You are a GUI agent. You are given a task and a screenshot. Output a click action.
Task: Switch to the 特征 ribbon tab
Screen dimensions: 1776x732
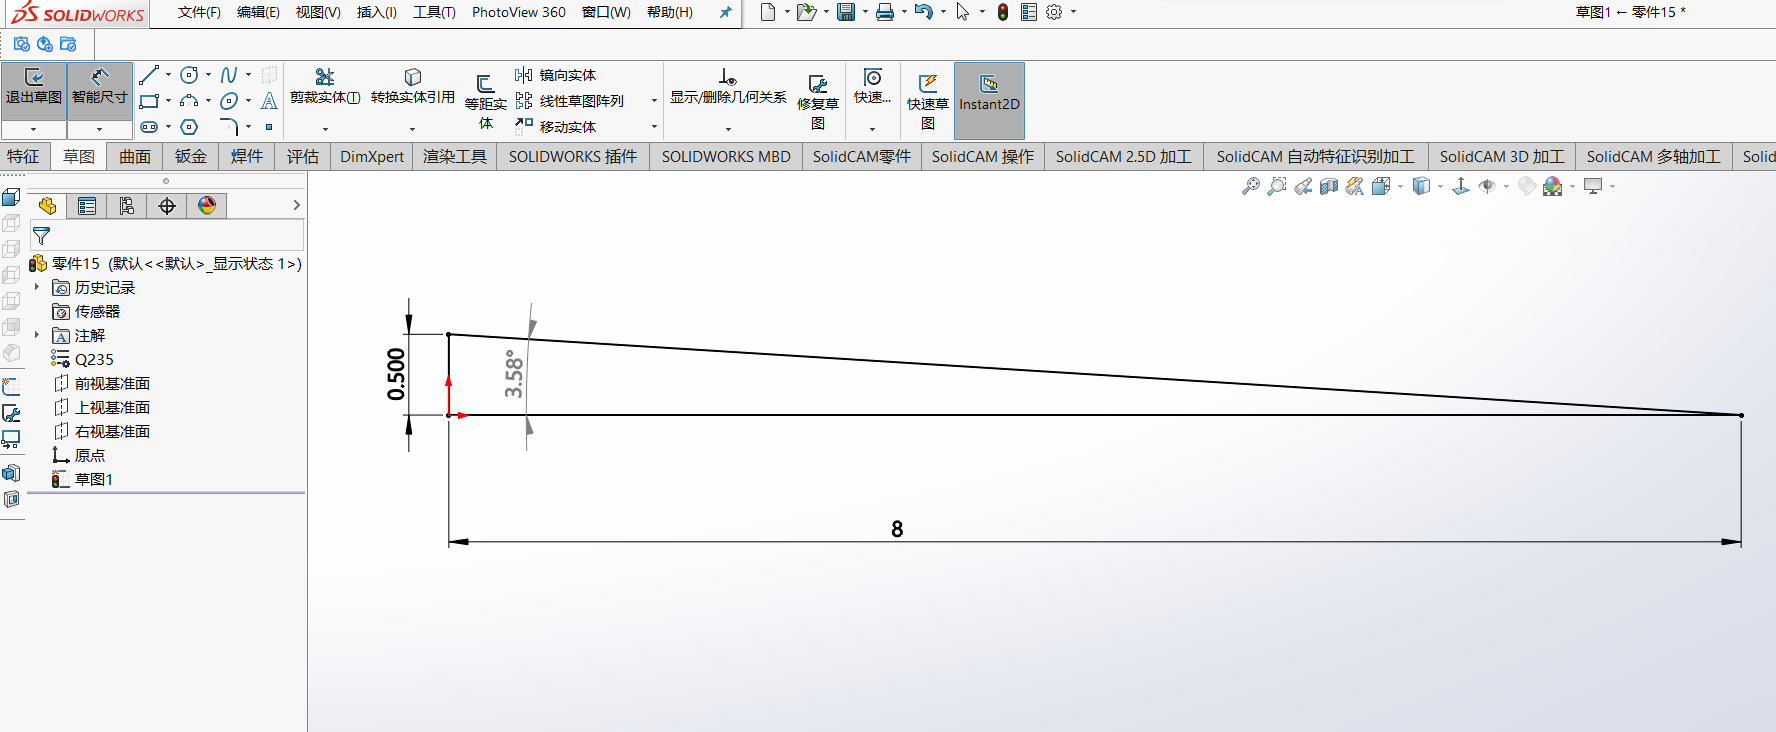(23, 156)
